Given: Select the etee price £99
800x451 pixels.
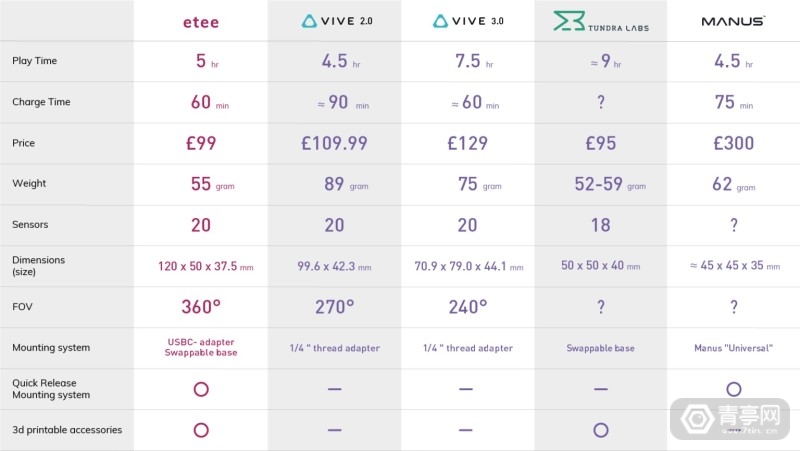Looking at the screenshot, I should point(201,143).
